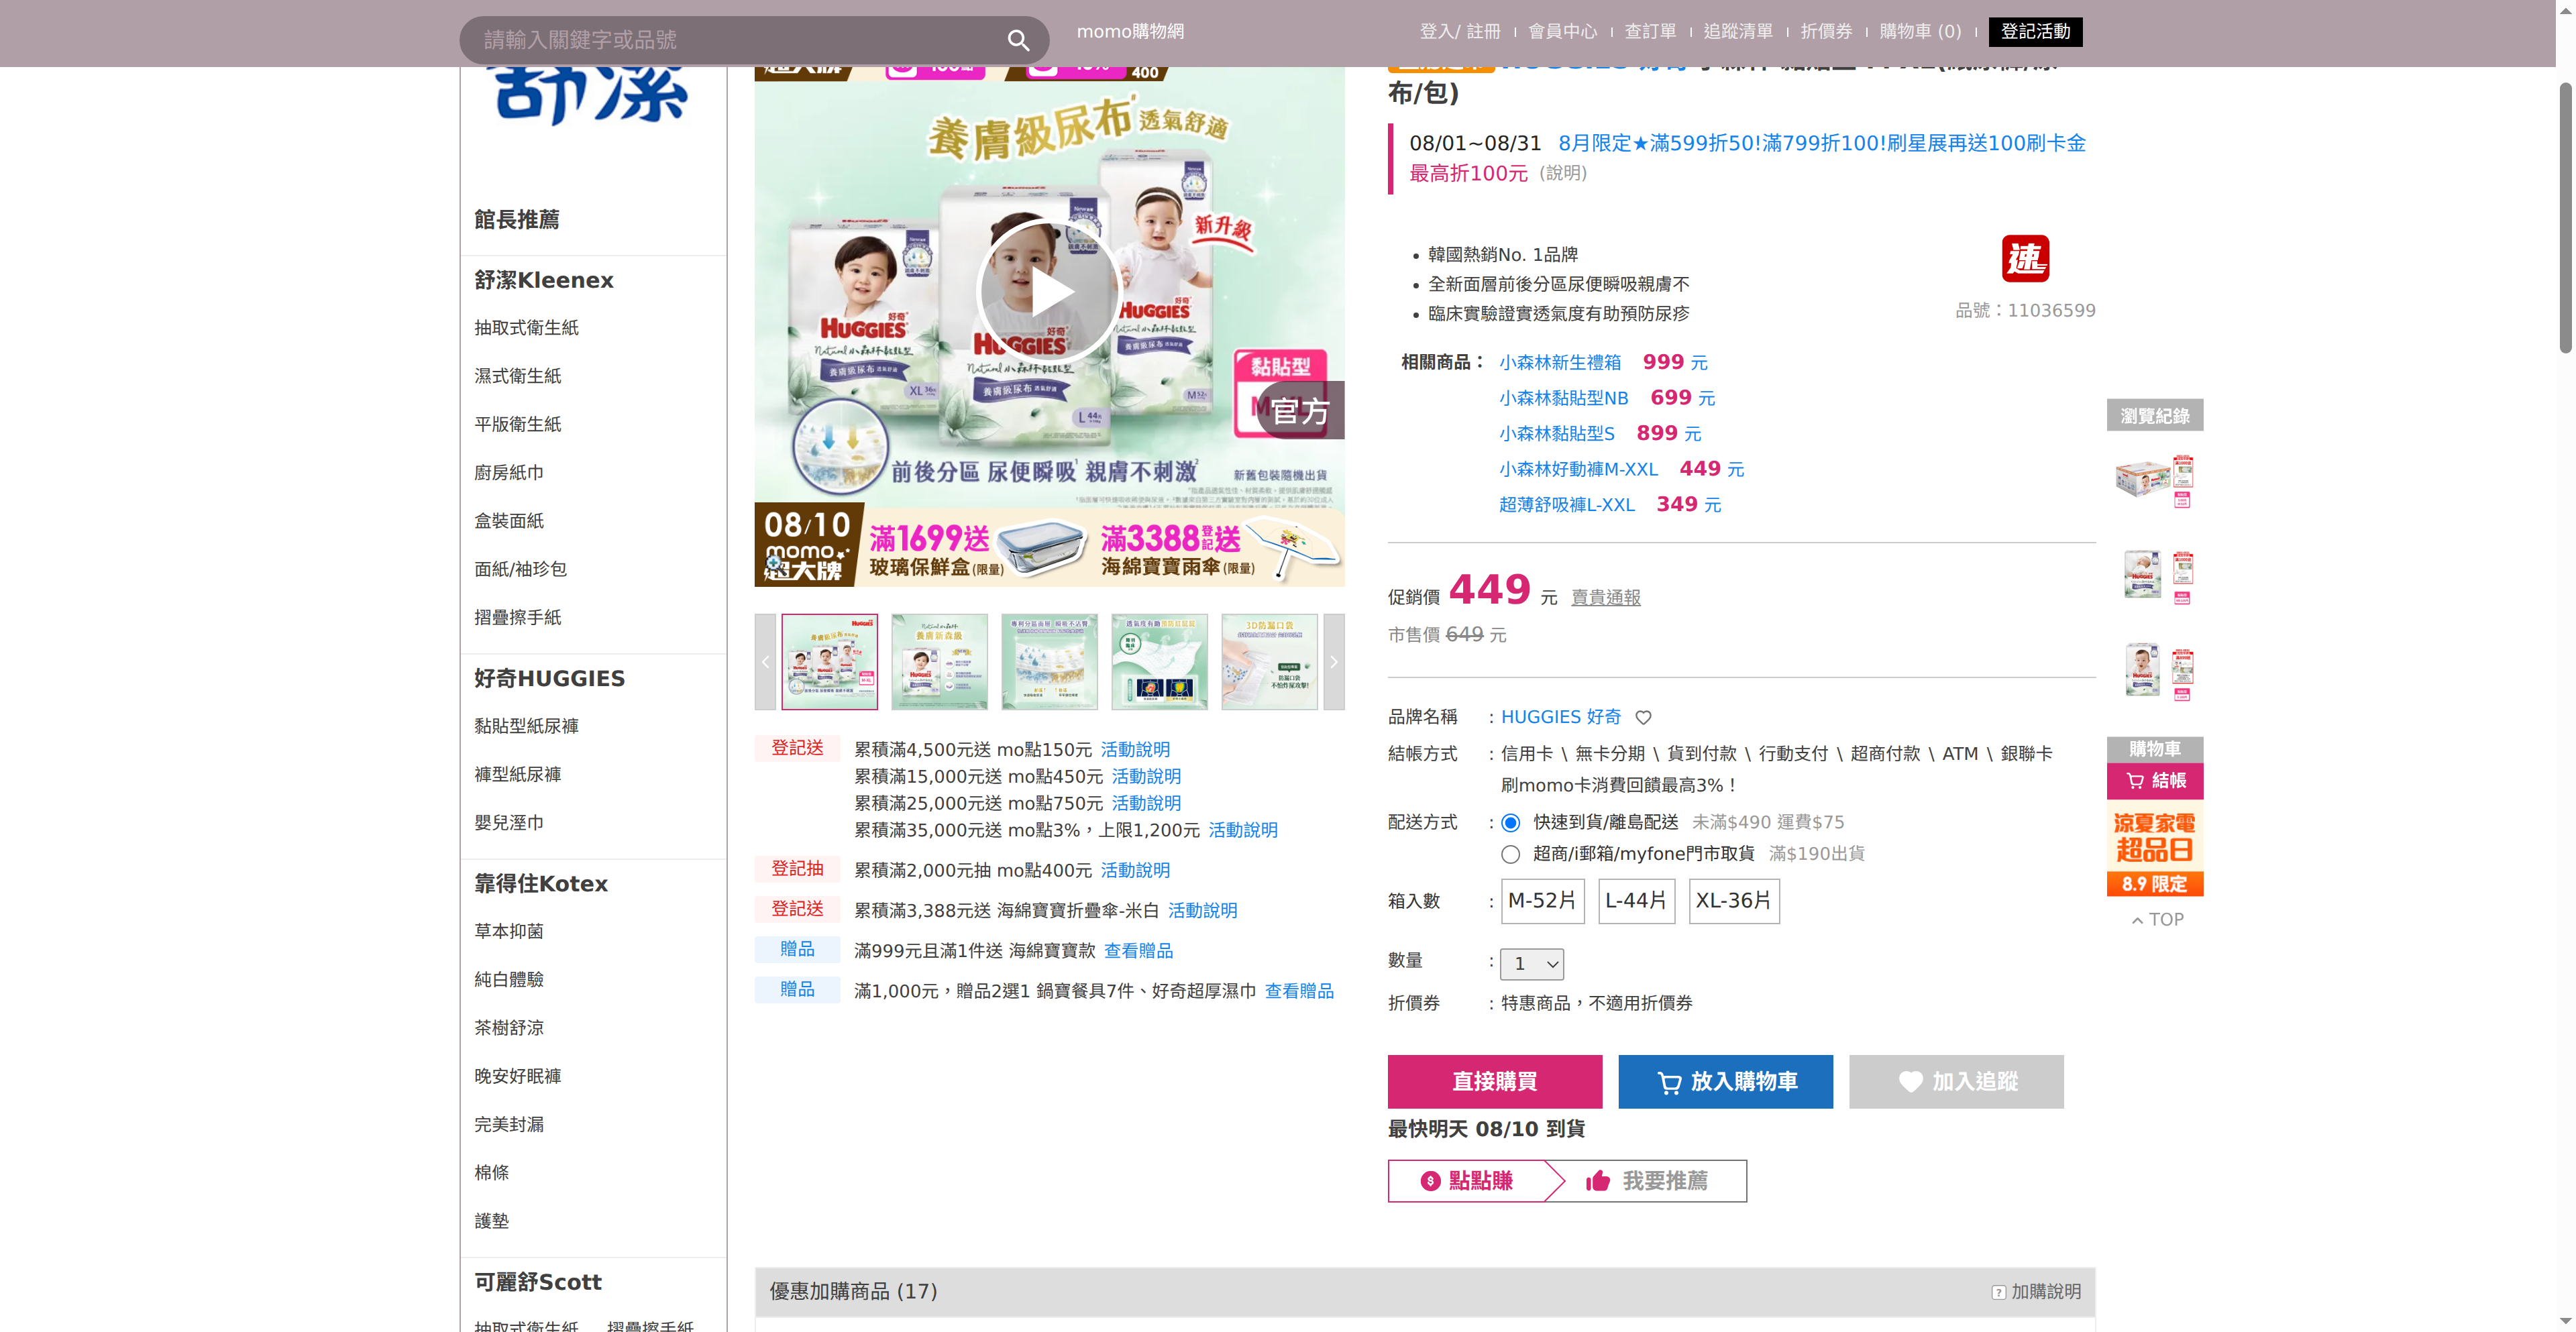Click the 點點賺 button
The image size is (2576, 1332).
(1467, 1181)
